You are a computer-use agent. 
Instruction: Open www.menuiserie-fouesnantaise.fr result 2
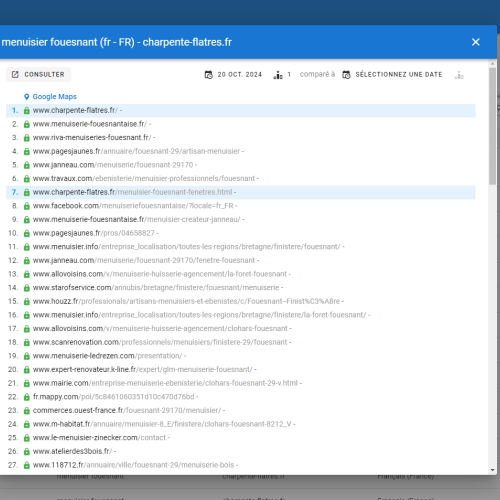pyautogui.click(x=89, y=124)
